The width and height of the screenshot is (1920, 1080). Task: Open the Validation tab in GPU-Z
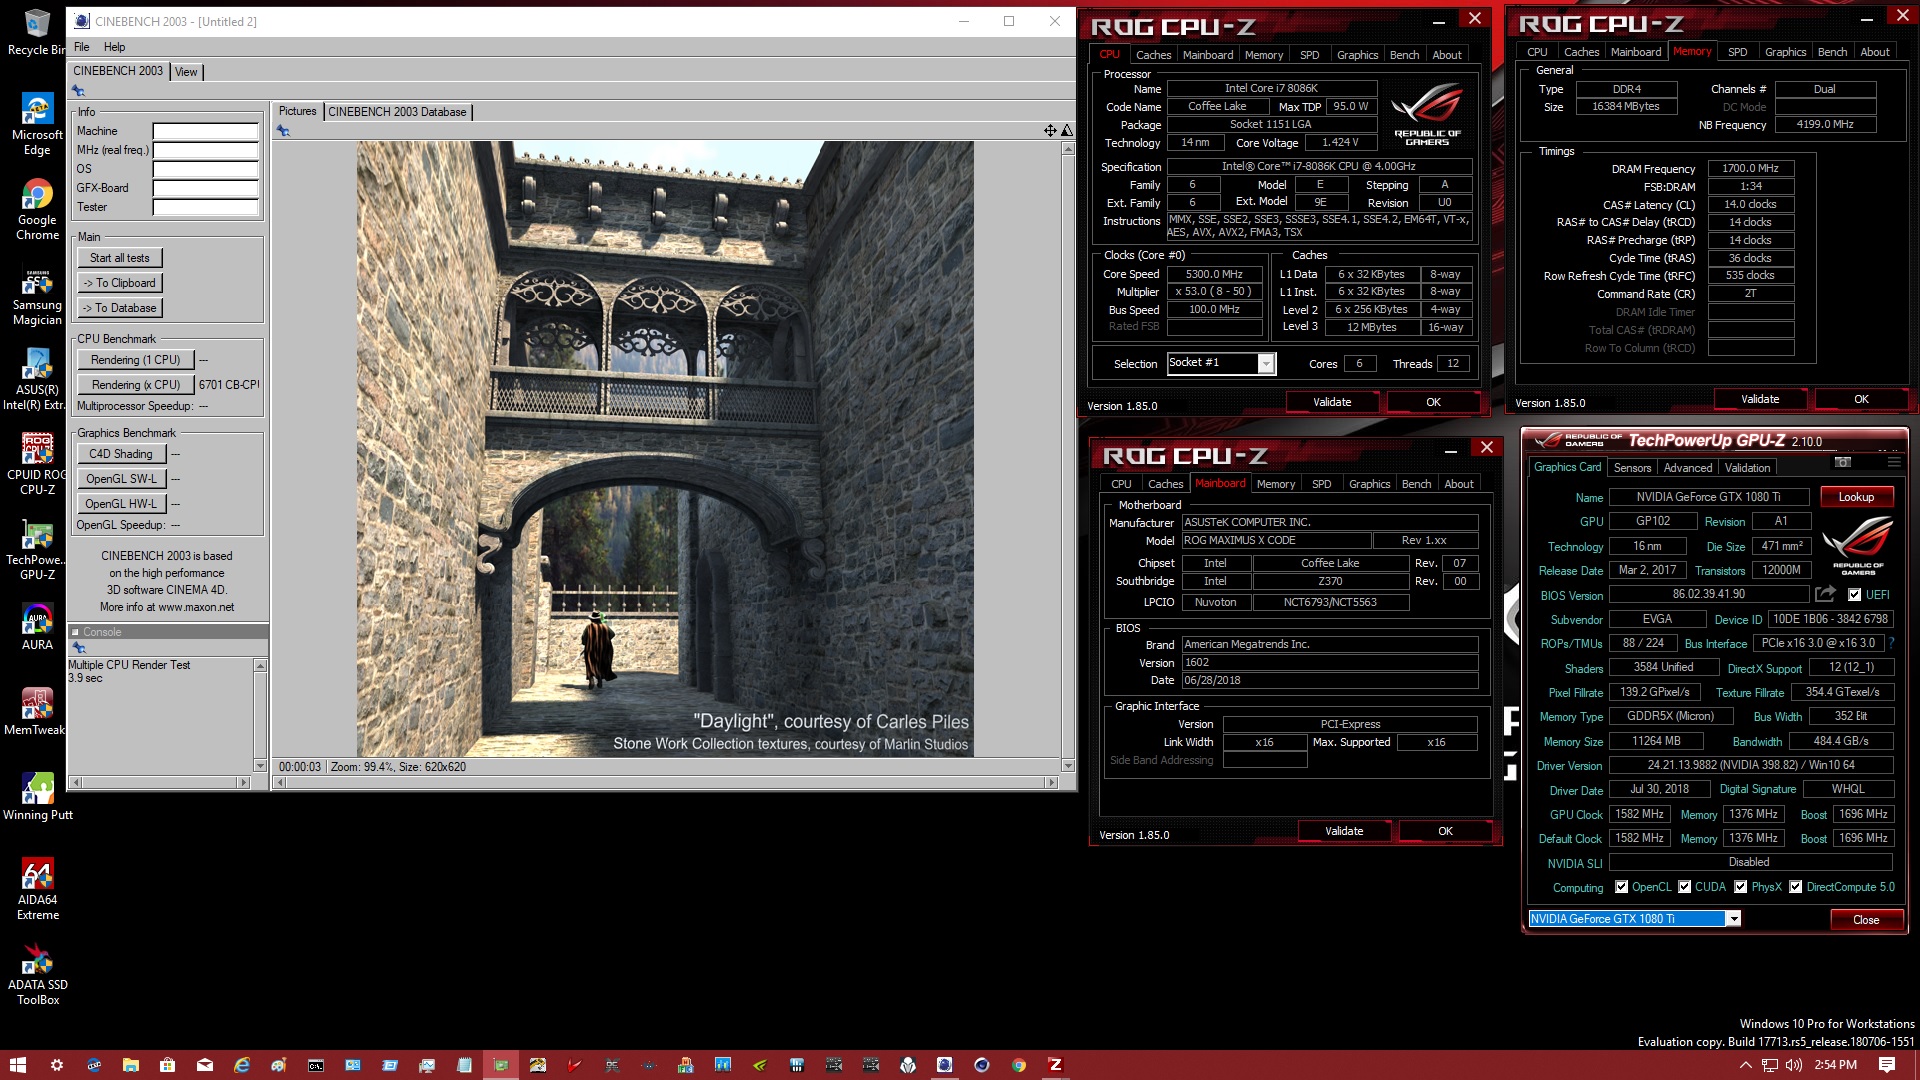pyautogui.click(x=1747, y=468)
